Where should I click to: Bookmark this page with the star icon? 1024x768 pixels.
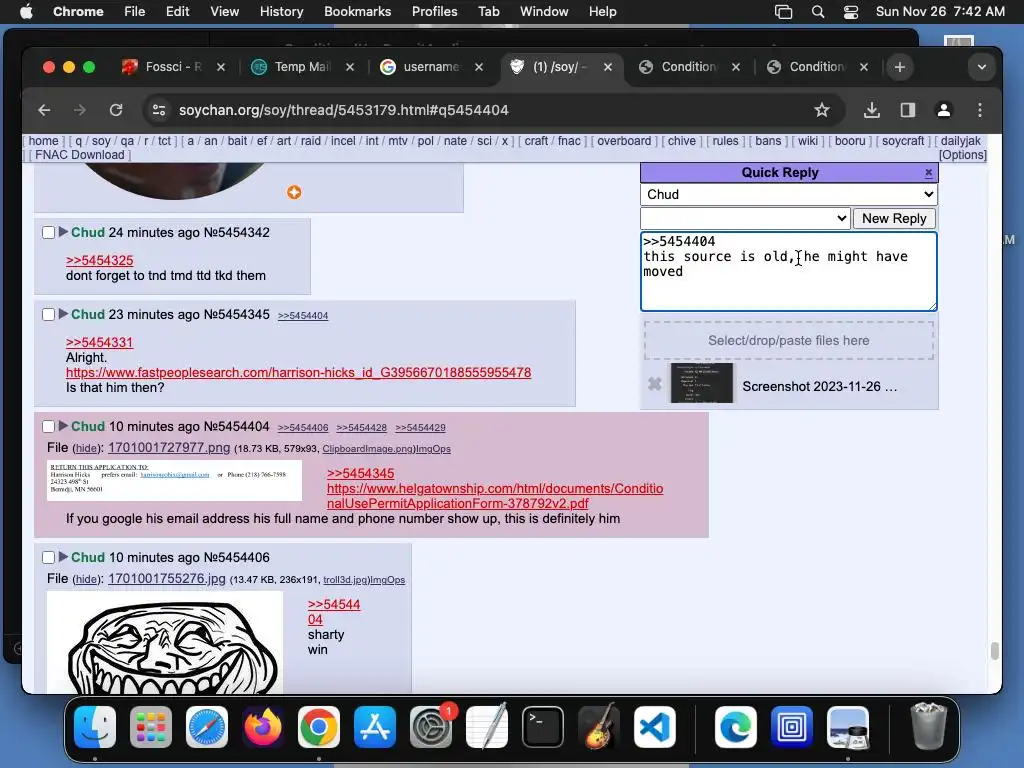[822, 110]
